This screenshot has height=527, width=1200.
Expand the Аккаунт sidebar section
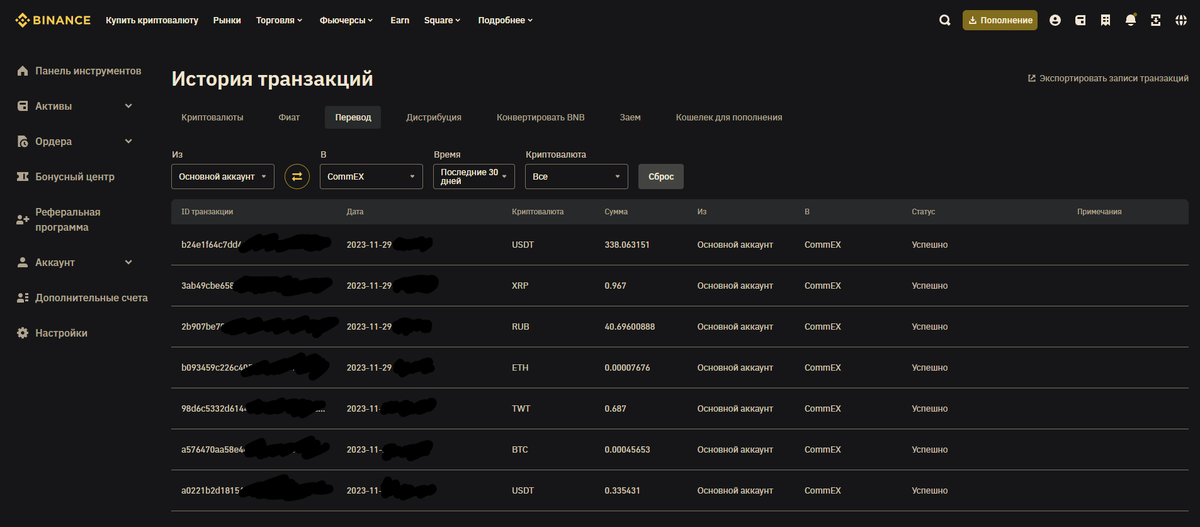coord(128,262)
